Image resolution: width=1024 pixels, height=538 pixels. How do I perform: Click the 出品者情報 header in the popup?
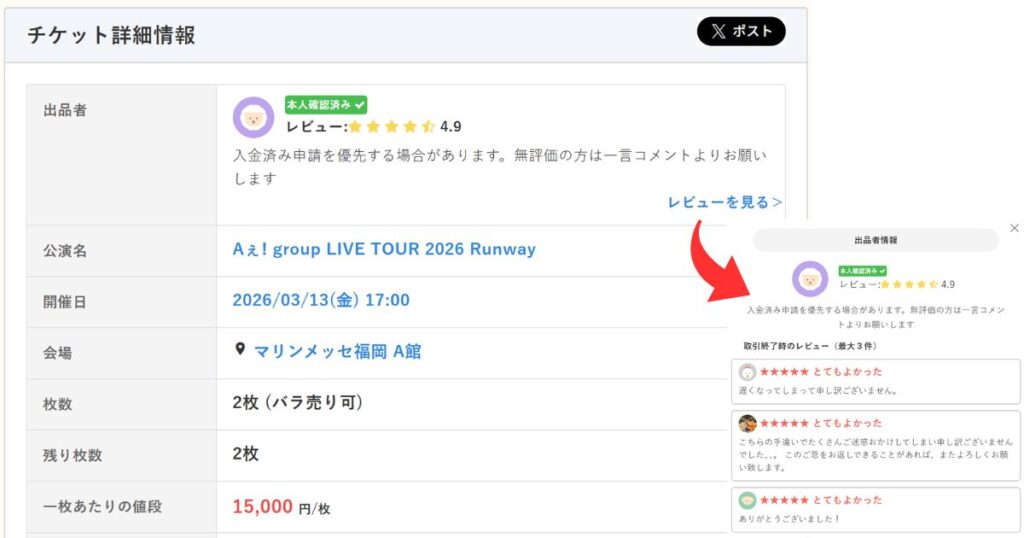(x=875, y=240)
